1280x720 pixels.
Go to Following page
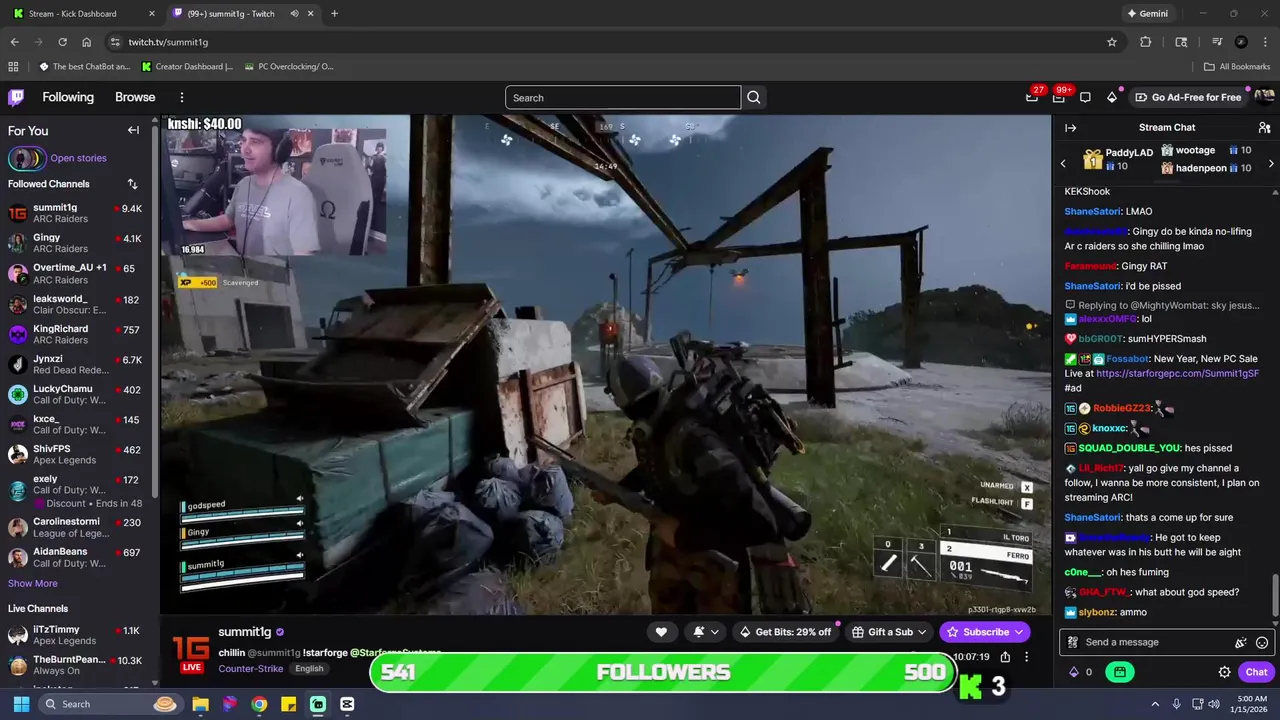tap(68, 97)
